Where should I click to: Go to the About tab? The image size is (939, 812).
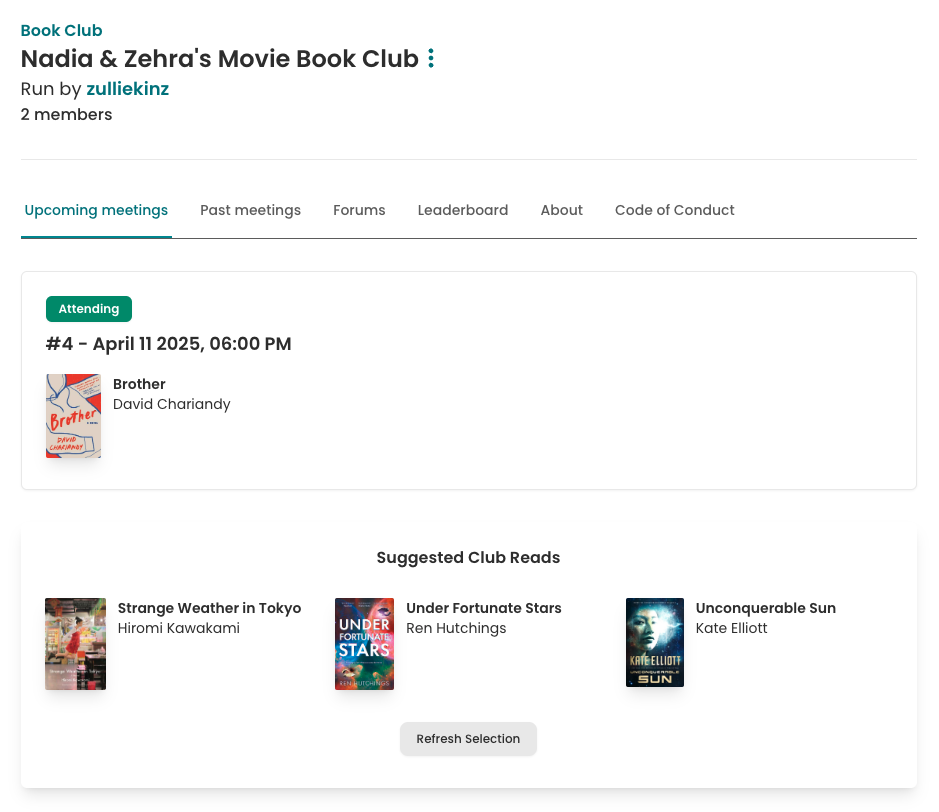click(561, 210)
